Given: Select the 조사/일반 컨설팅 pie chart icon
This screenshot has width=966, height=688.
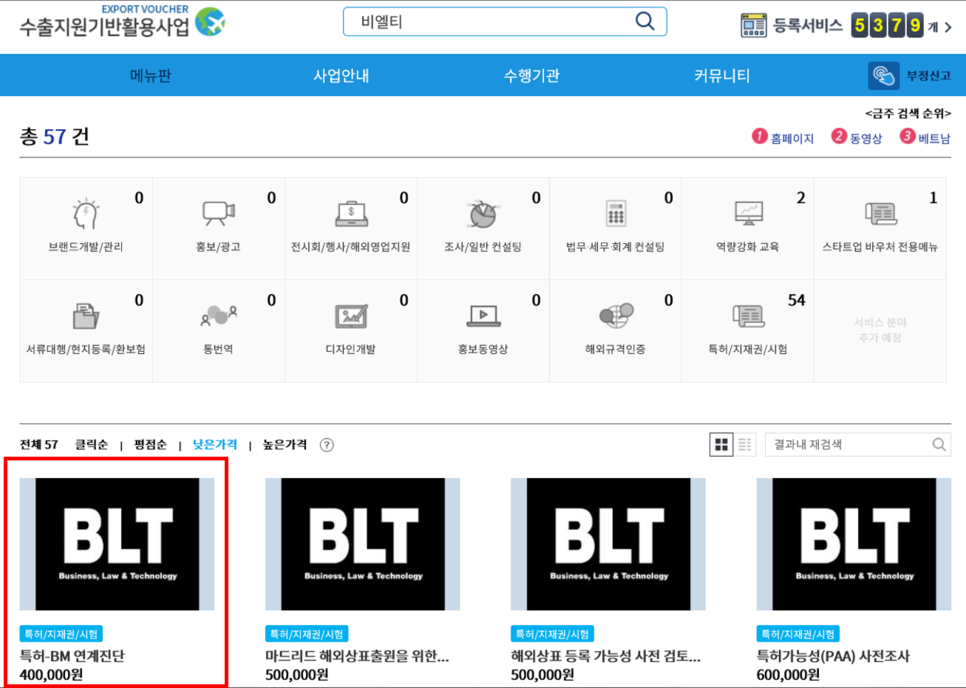Looking at the screenshot, I should coord(483,214).
